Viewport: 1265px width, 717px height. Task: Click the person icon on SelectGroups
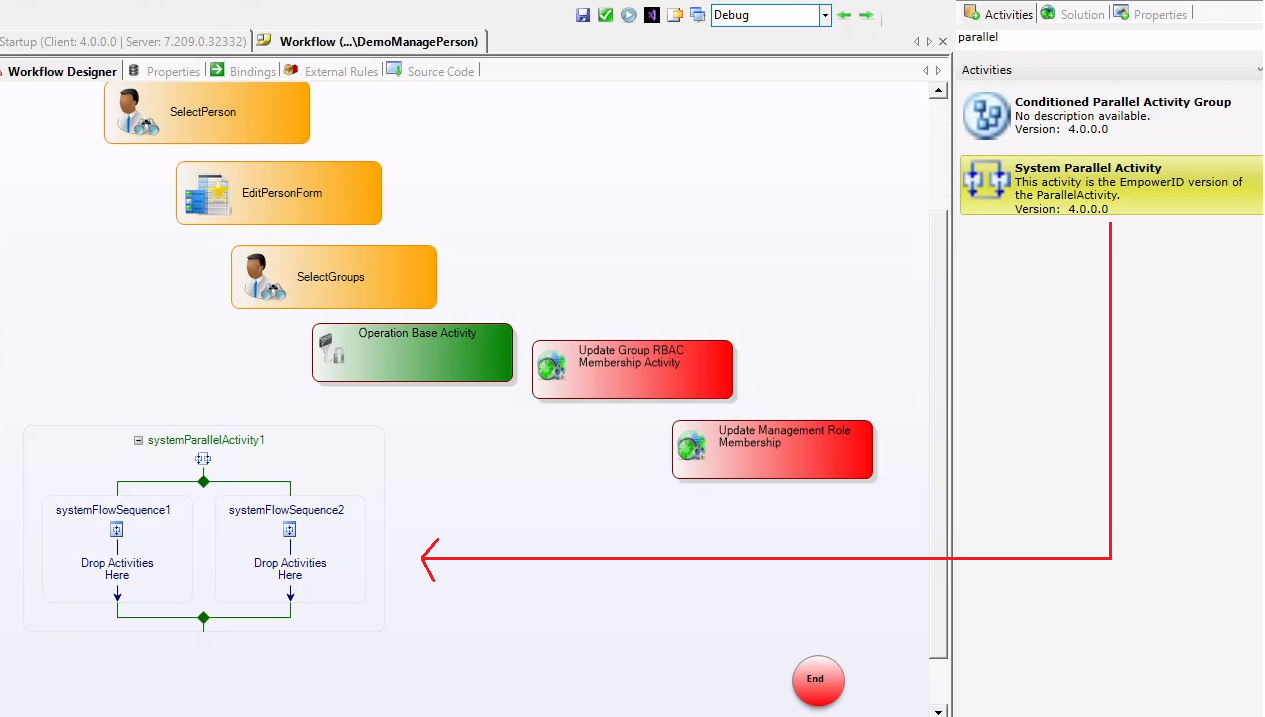(264, 277)
